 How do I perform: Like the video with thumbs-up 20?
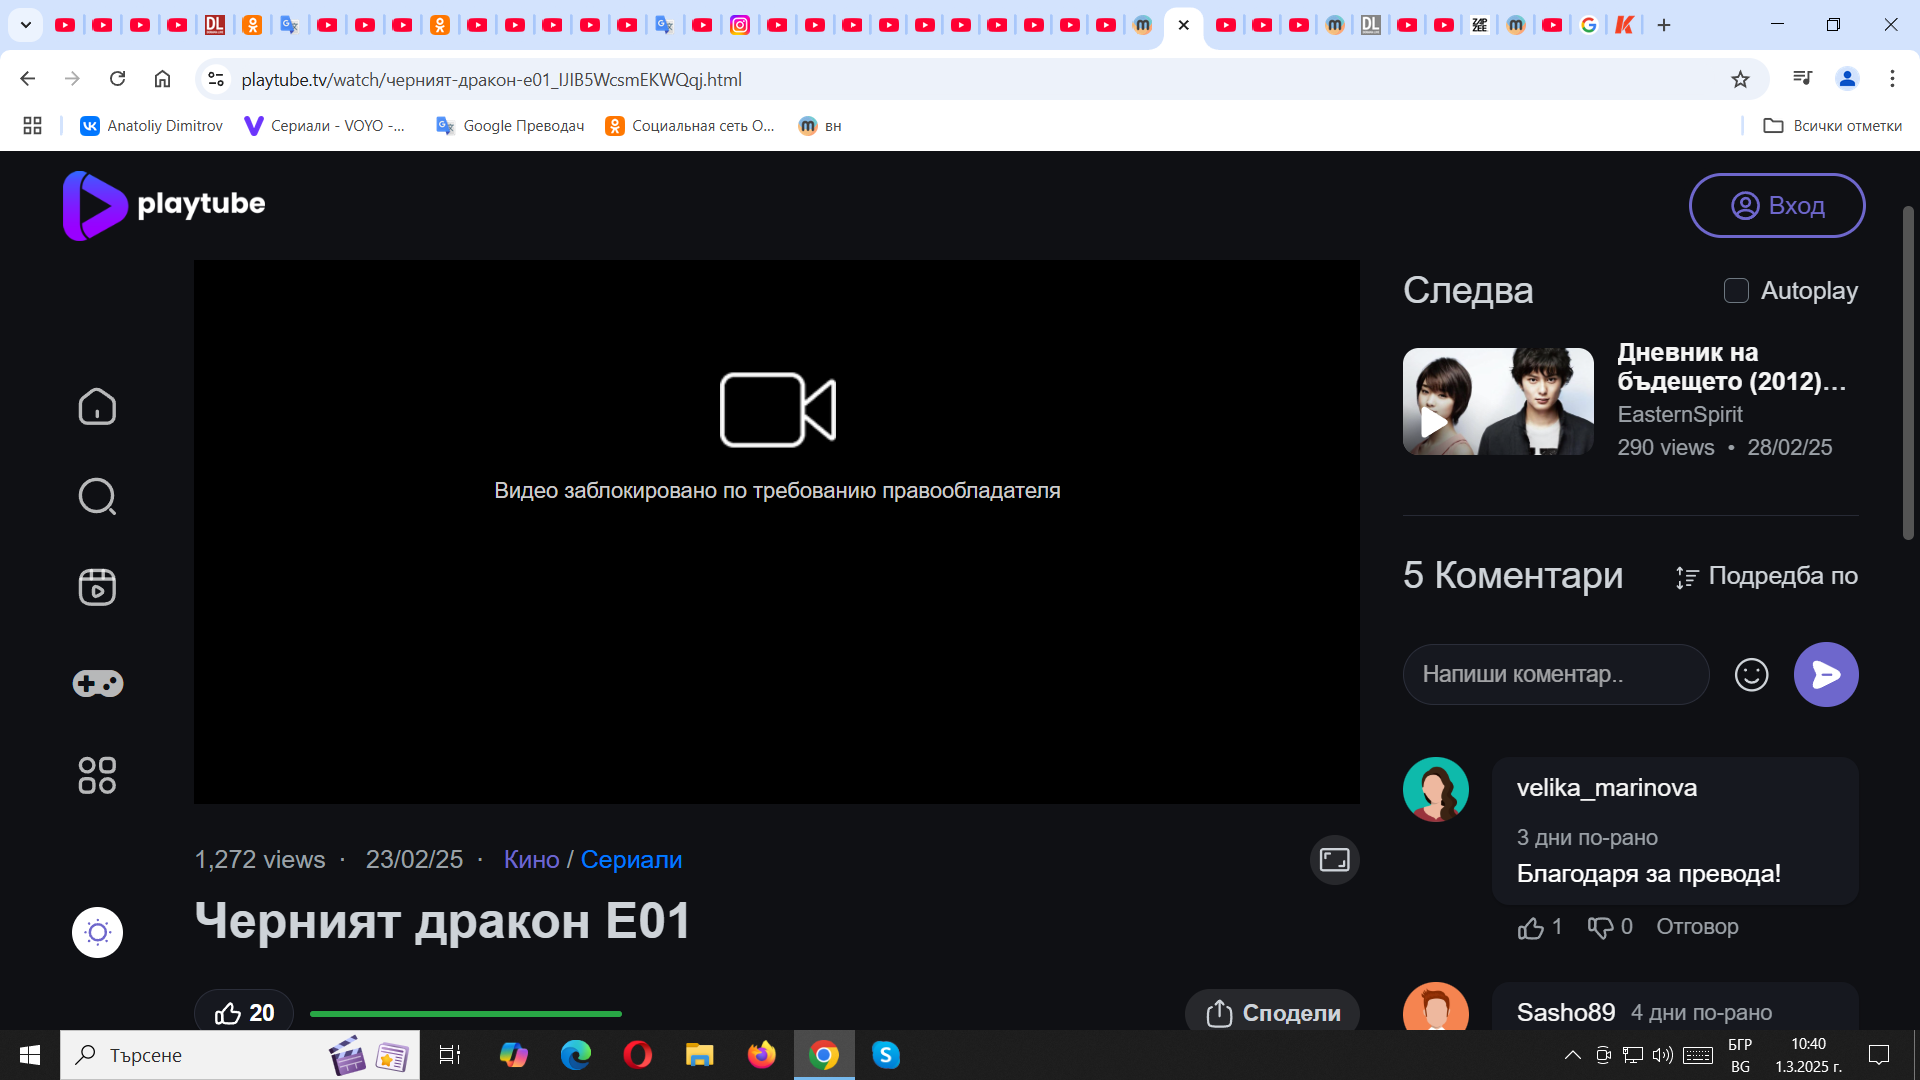point(244,1013)
